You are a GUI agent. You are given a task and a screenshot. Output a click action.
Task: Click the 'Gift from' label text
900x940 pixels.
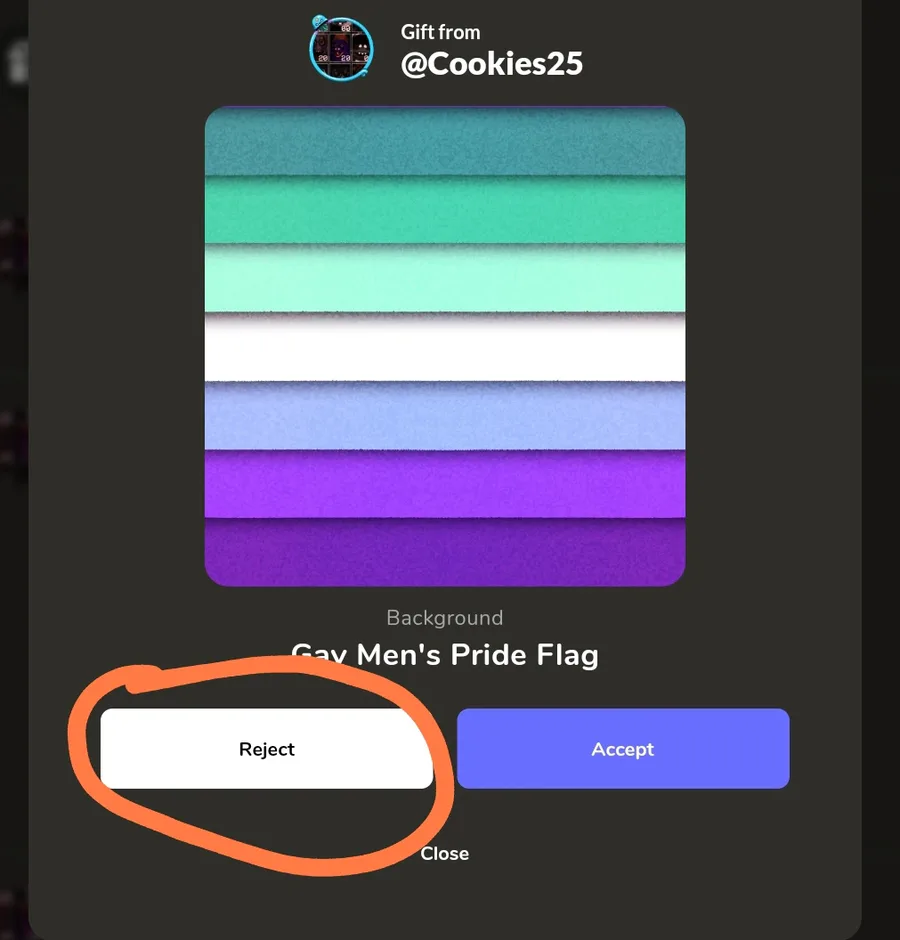coord(441,32)
